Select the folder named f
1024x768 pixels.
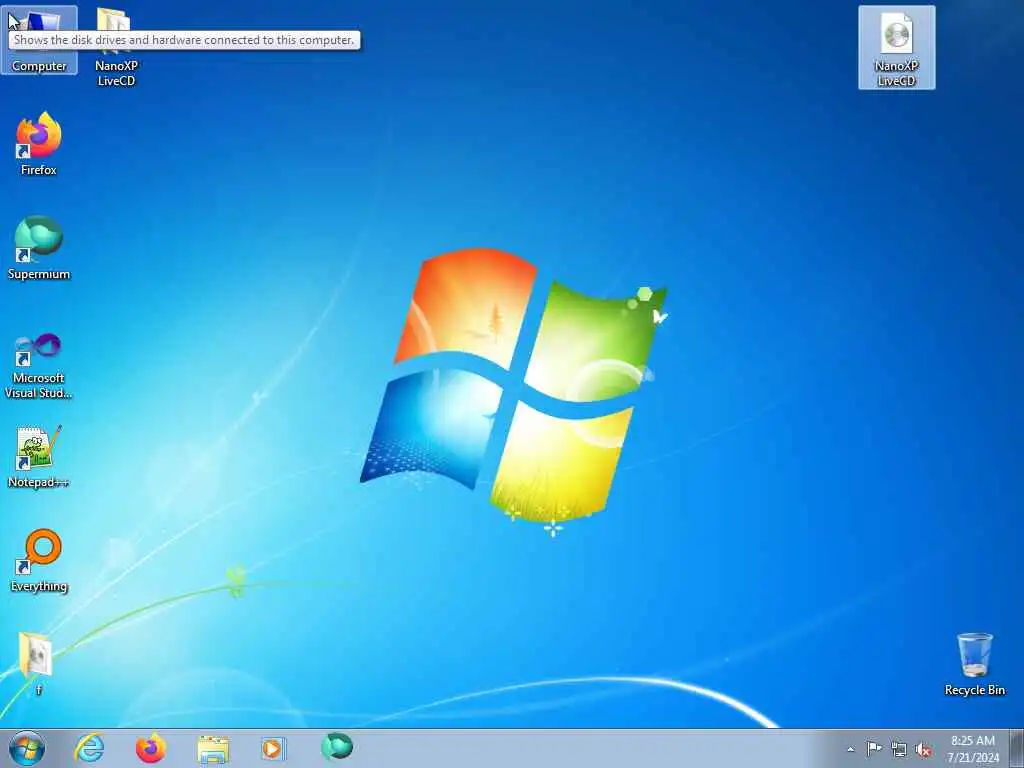37,663
